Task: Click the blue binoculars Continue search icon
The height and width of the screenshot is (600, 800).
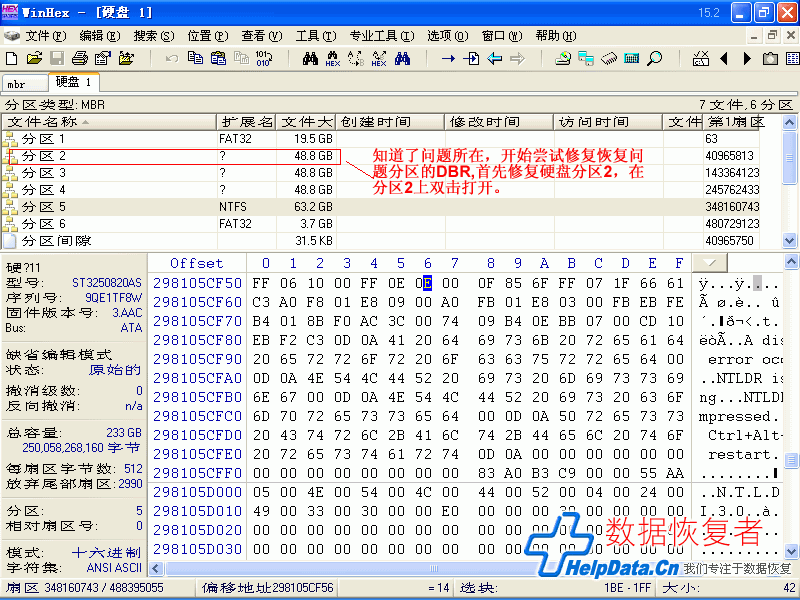Action: click(x=402, y=58)
